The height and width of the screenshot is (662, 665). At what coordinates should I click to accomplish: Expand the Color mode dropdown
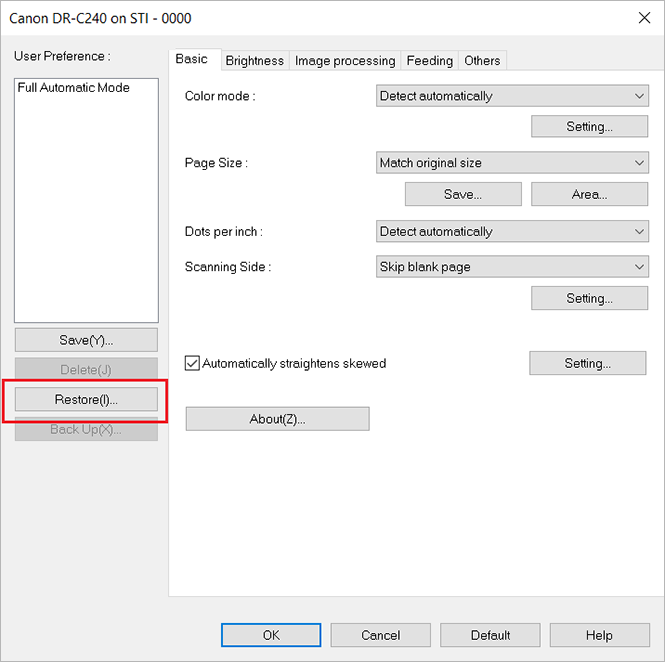(x=512, y=96)
